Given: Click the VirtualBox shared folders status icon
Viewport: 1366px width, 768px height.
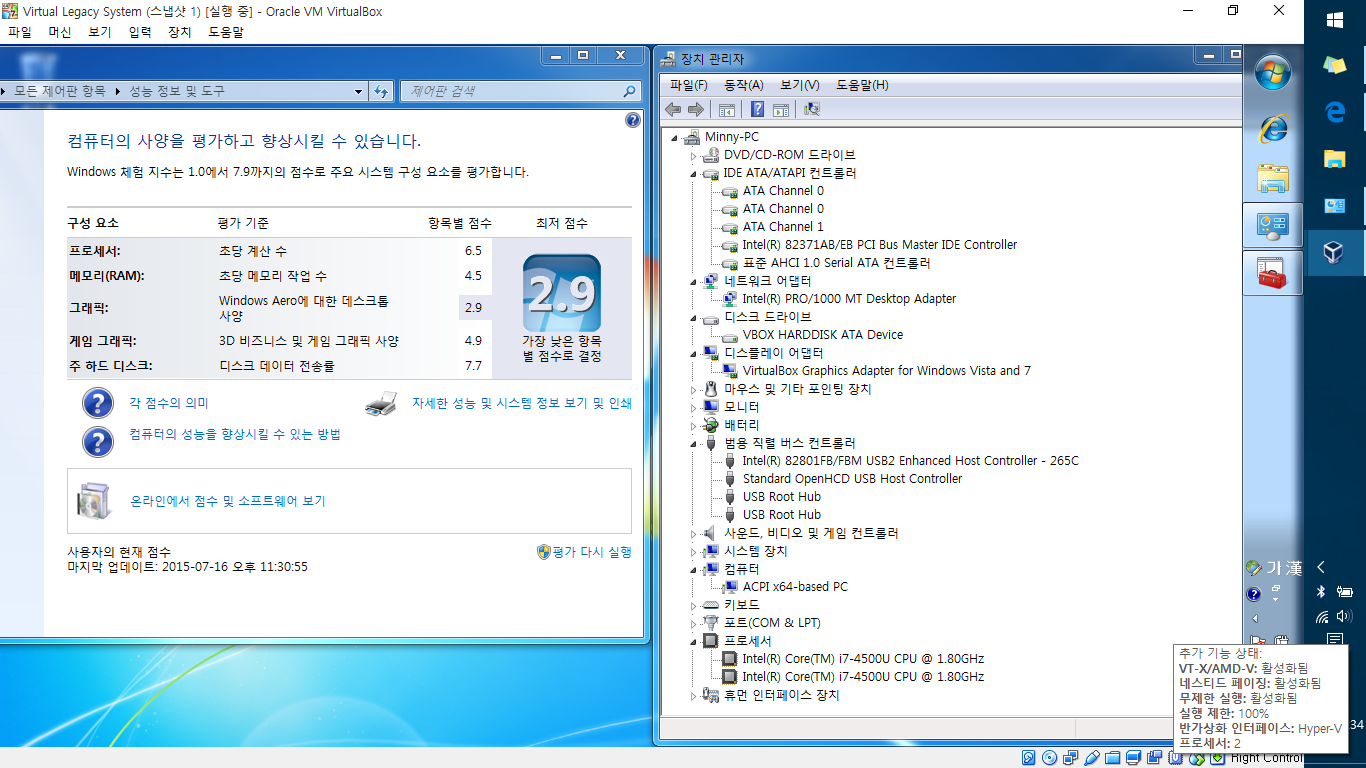Looking at the screenshot, I should click(1113, 758).
